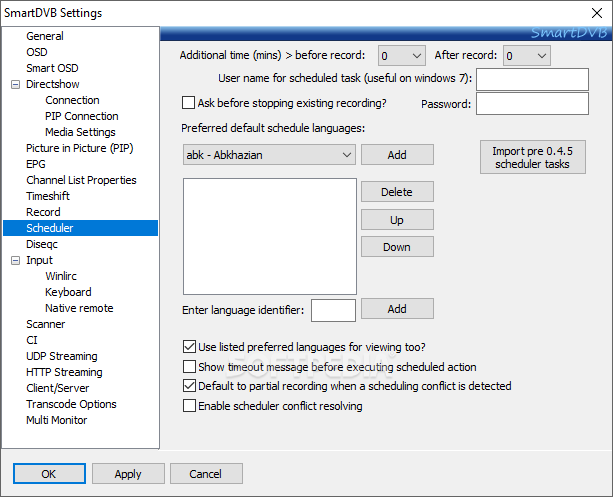Click the Delete language button
The width and height of the screenshot is (613, 497).
pyautogui.click(x=397, y=192)
